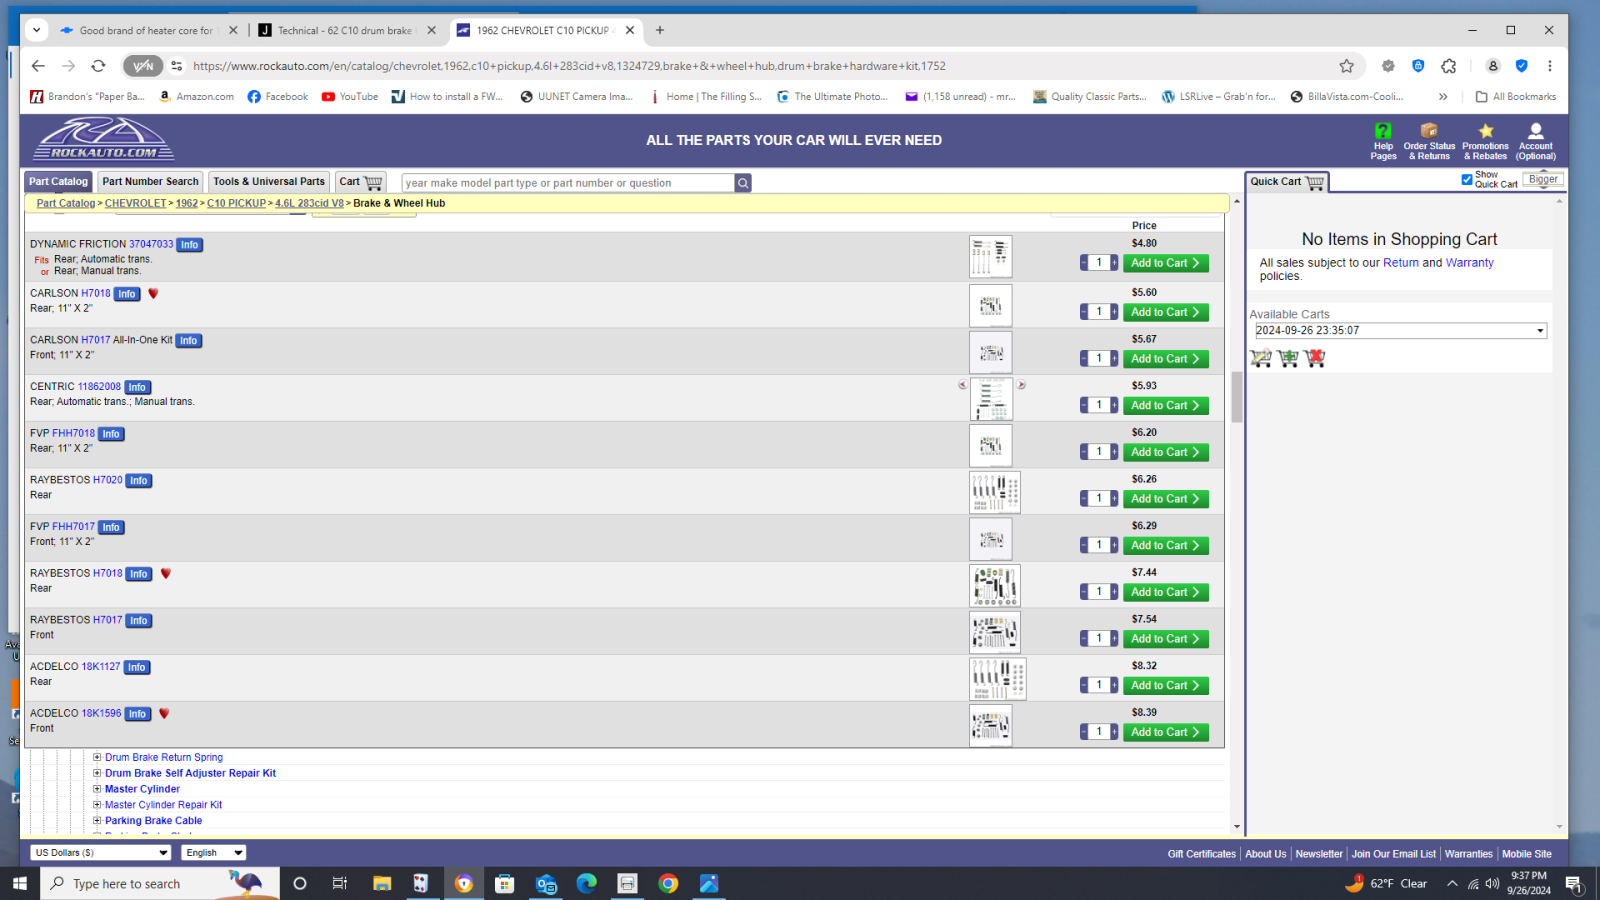Image resolution: width=1600 pixels, height=900 pixels.
Task: Switch to the Part Number Search tab
Action: coord(150,182)
